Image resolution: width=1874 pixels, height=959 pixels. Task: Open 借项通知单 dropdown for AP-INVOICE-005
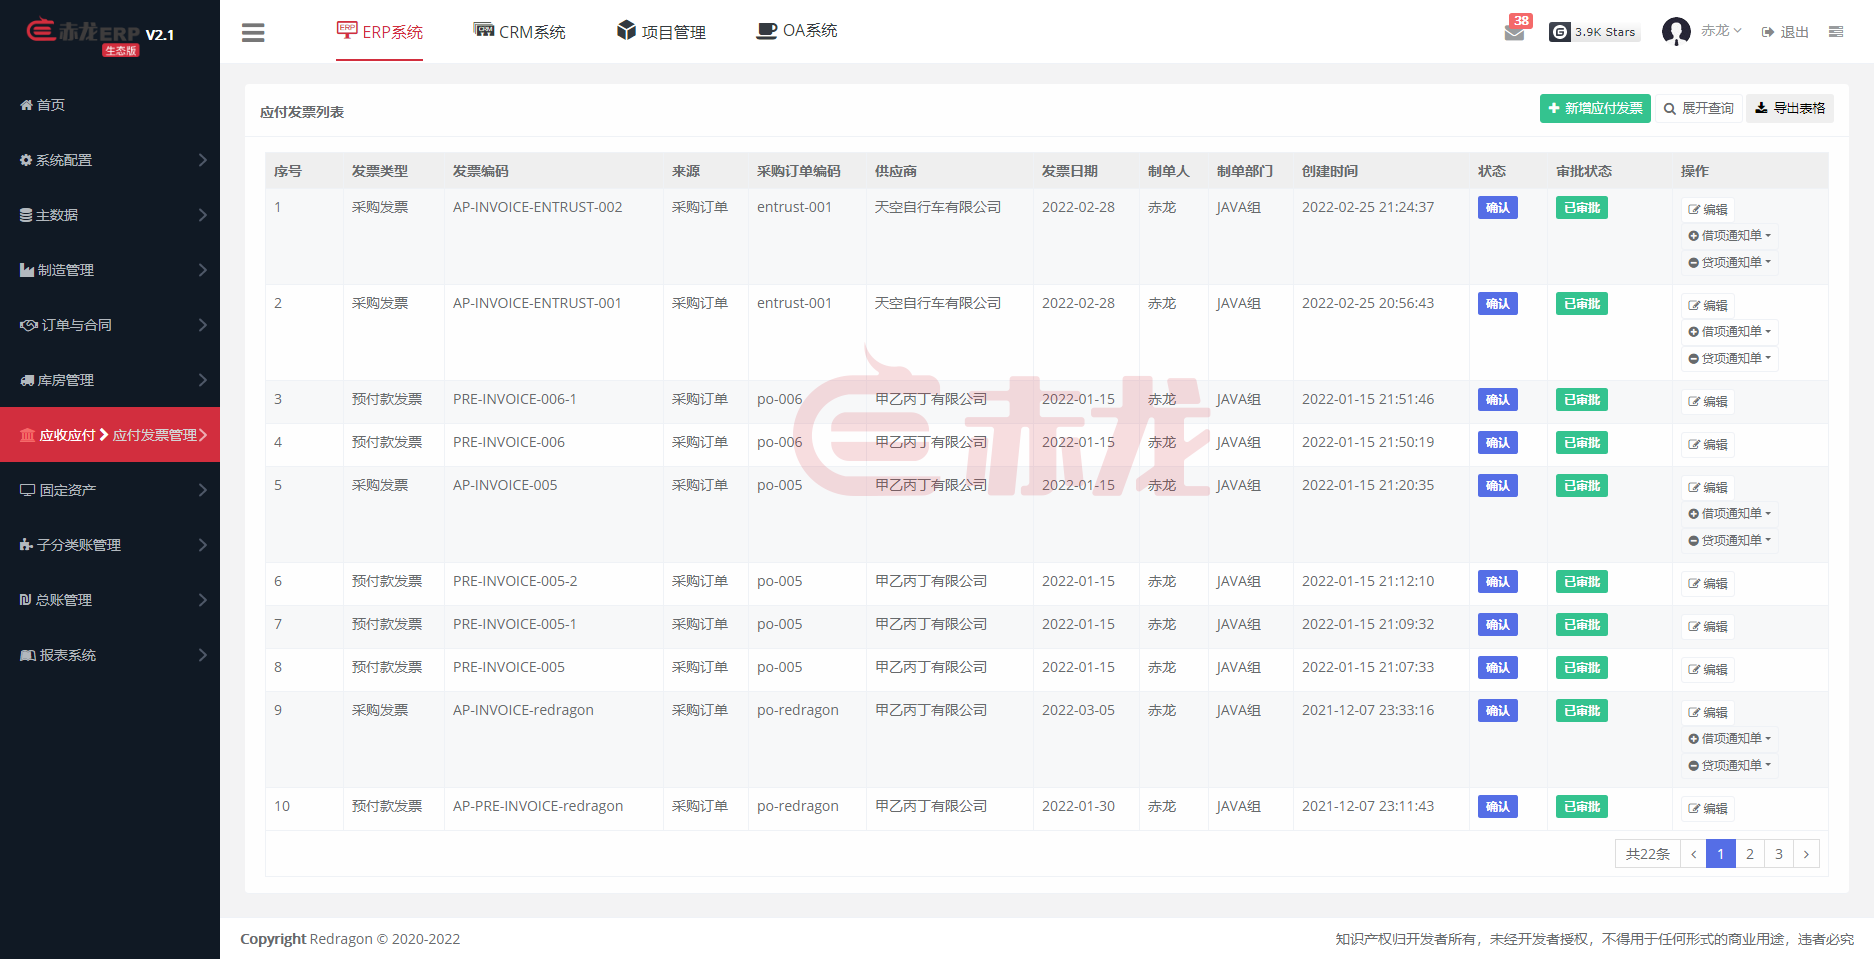[1730, 514]
